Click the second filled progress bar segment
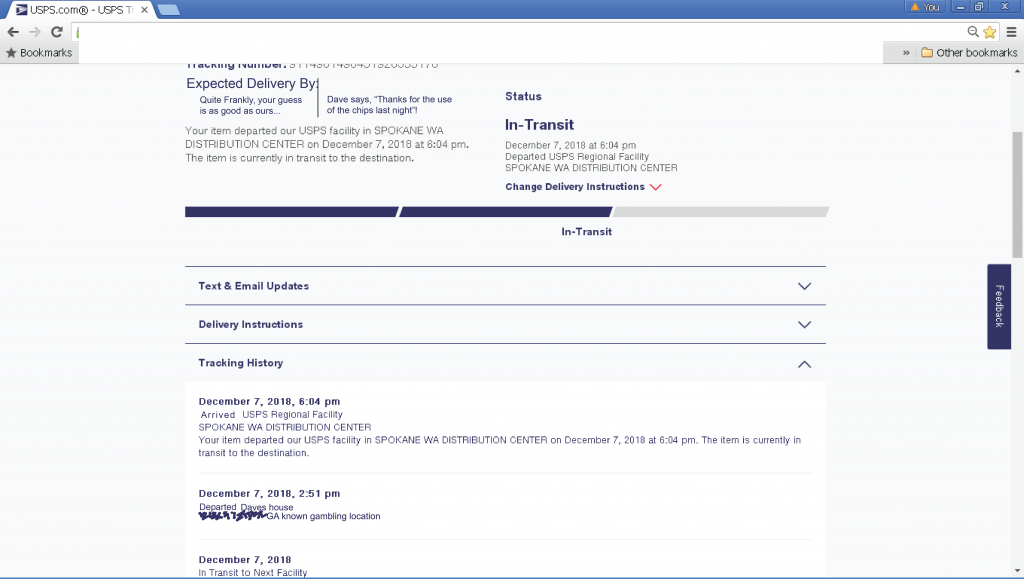Screen dimensions: 1024x579 506,211
